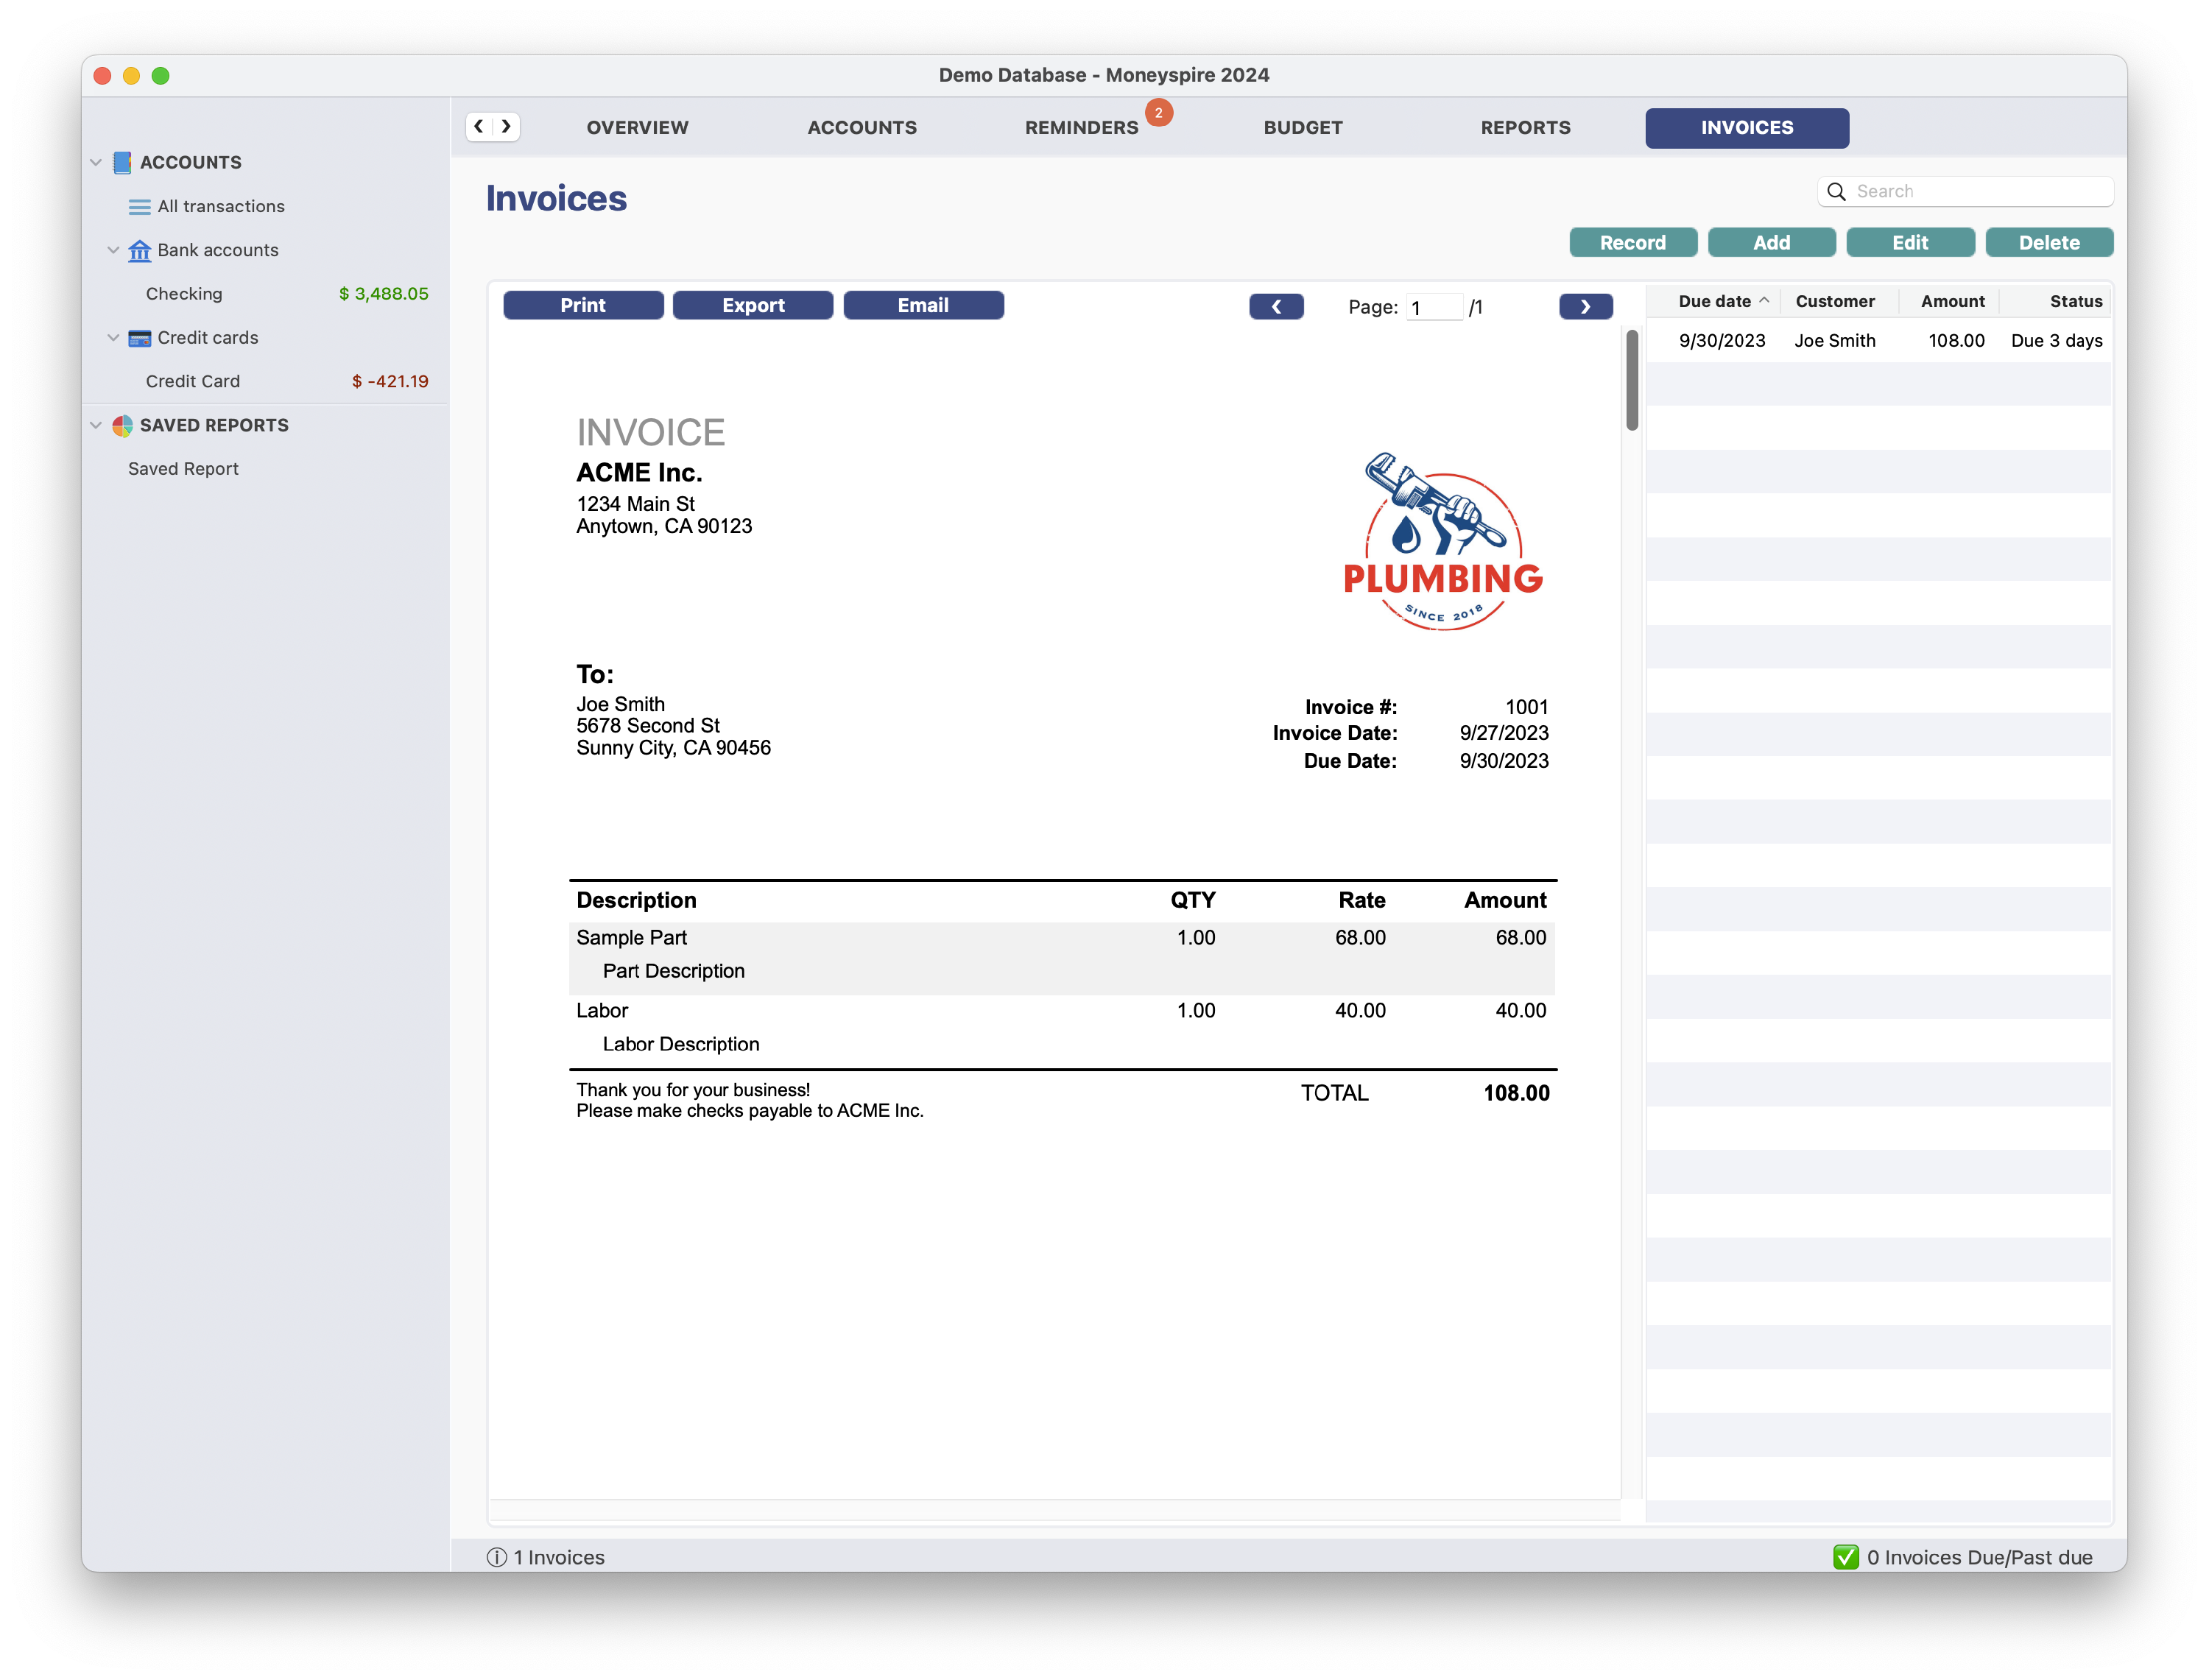The image size is (2209, 1680).
Task: Click the invoice total 108.00
Action: click(x=1515, y=1092)
